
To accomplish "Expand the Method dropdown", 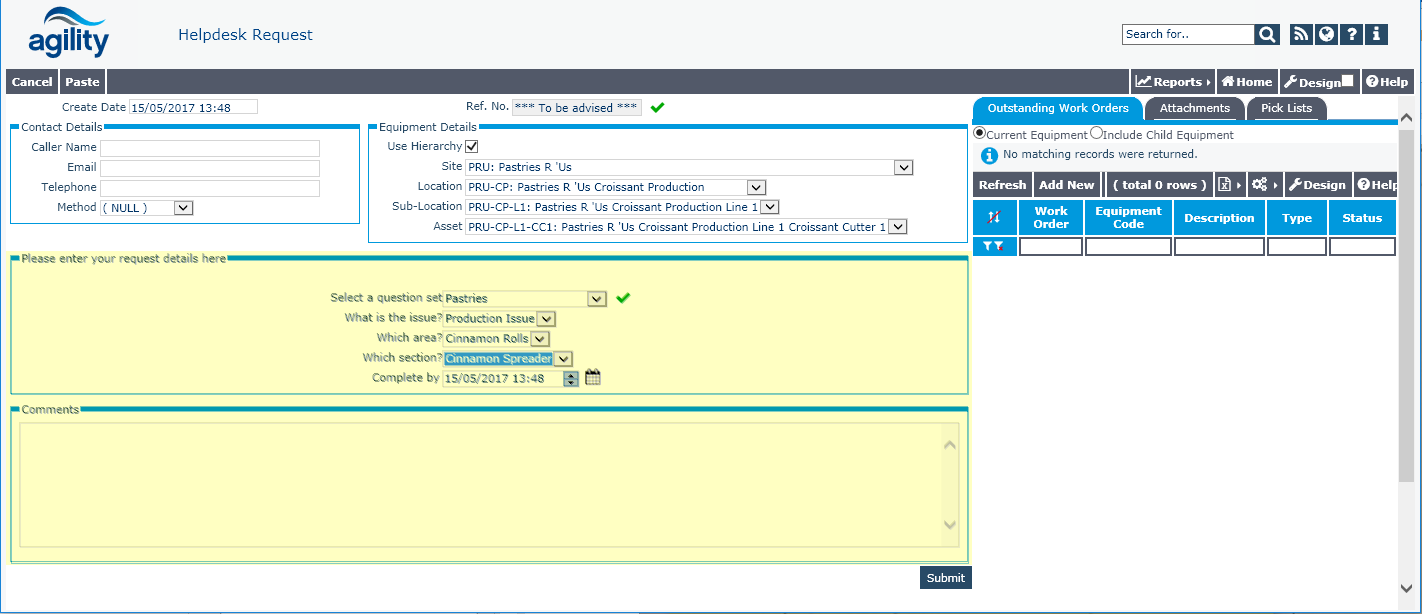I will (x=182, y=208).
